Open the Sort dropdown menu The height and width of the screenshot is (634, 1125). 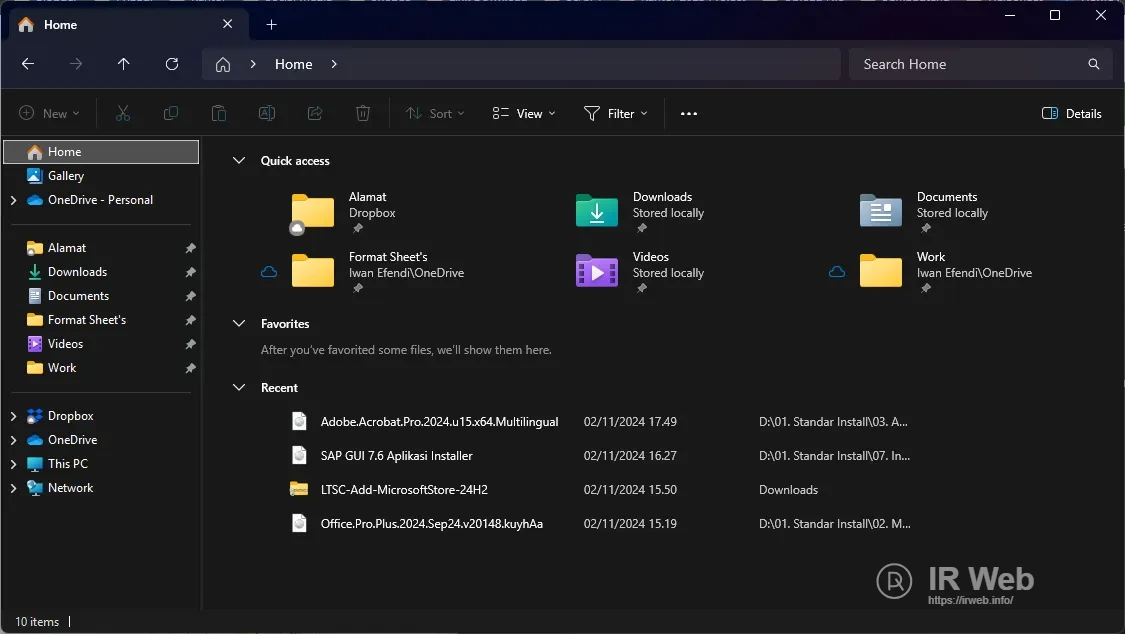(435, 113)
